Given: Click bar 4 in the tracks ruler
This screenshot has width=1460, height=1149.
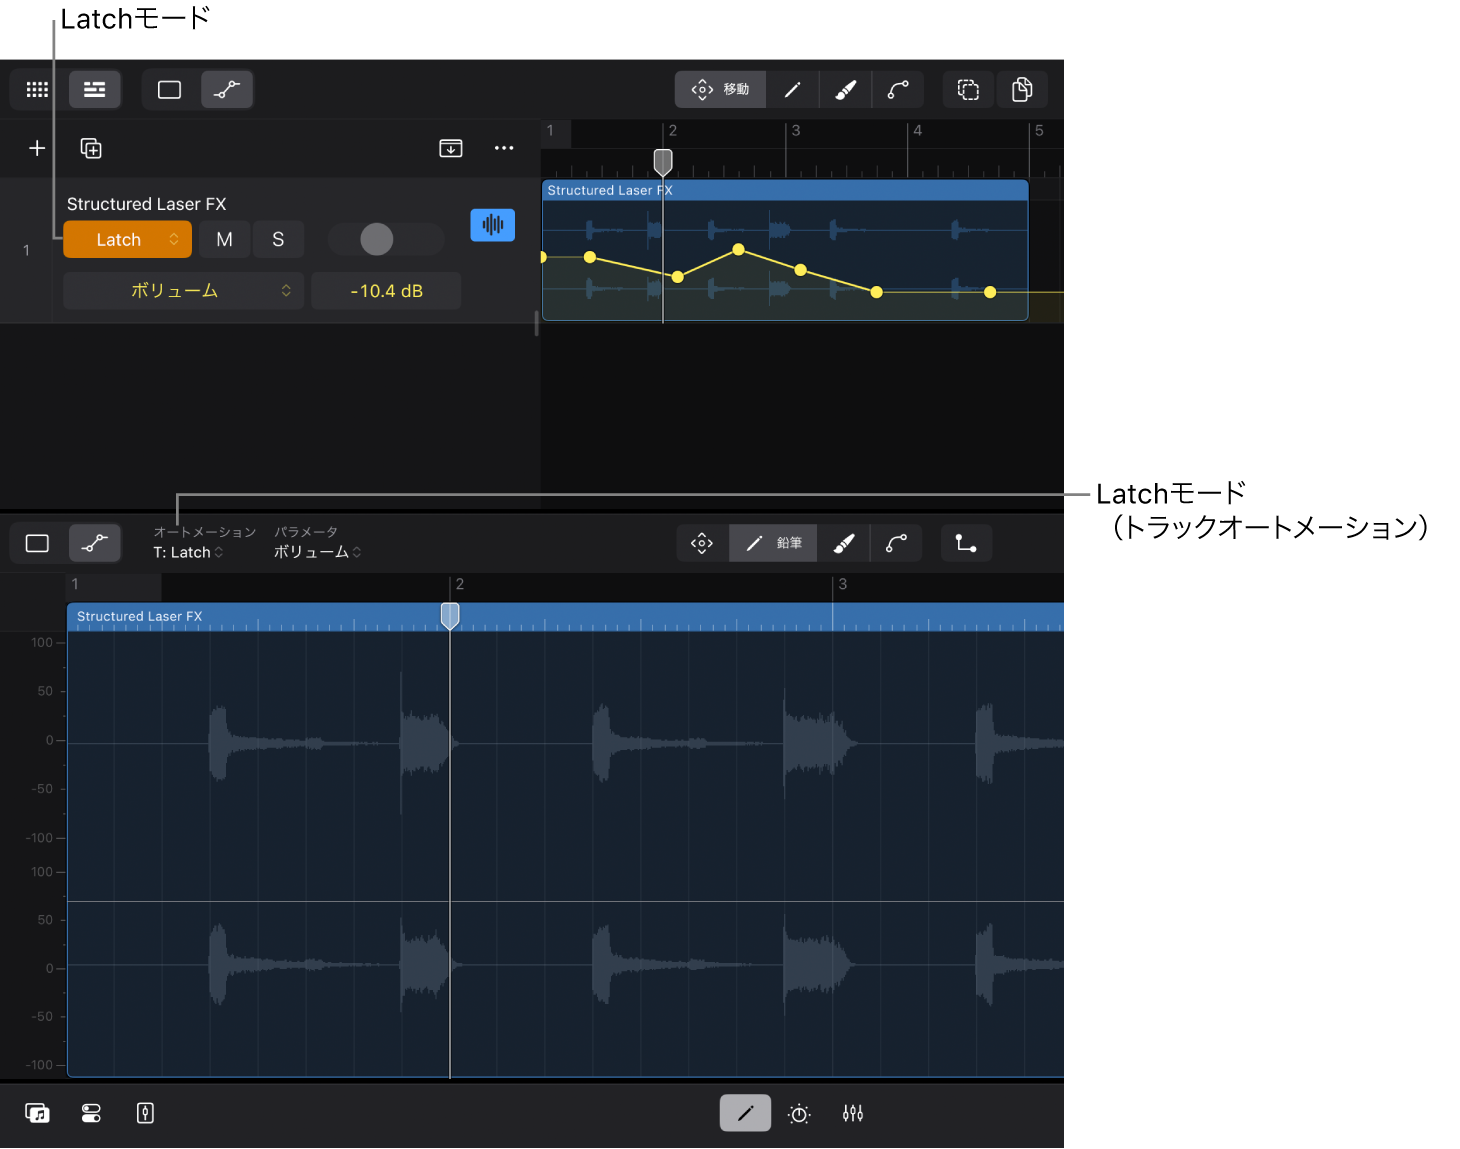Looking at the screenshot, I should tap(917, 130).
